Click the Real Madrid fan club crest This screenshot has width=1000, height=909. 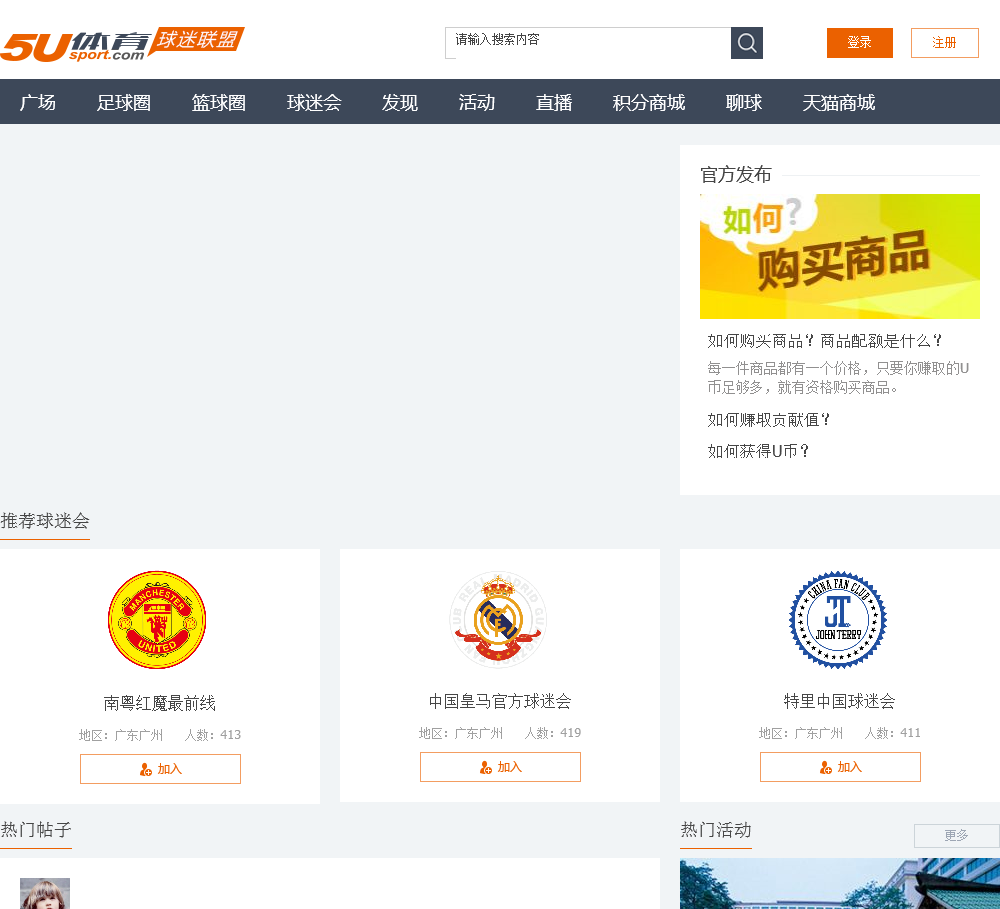pos(498,619)
